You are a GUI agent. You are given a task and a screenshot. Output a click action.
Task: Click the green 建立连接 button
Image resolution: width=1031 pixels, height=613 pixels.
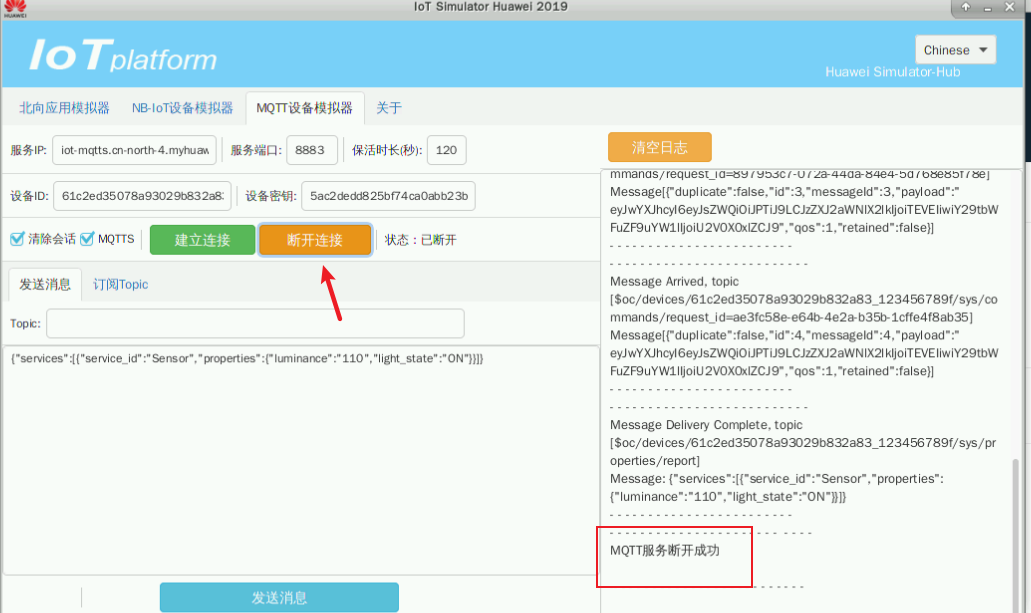[x=203, y=240]
